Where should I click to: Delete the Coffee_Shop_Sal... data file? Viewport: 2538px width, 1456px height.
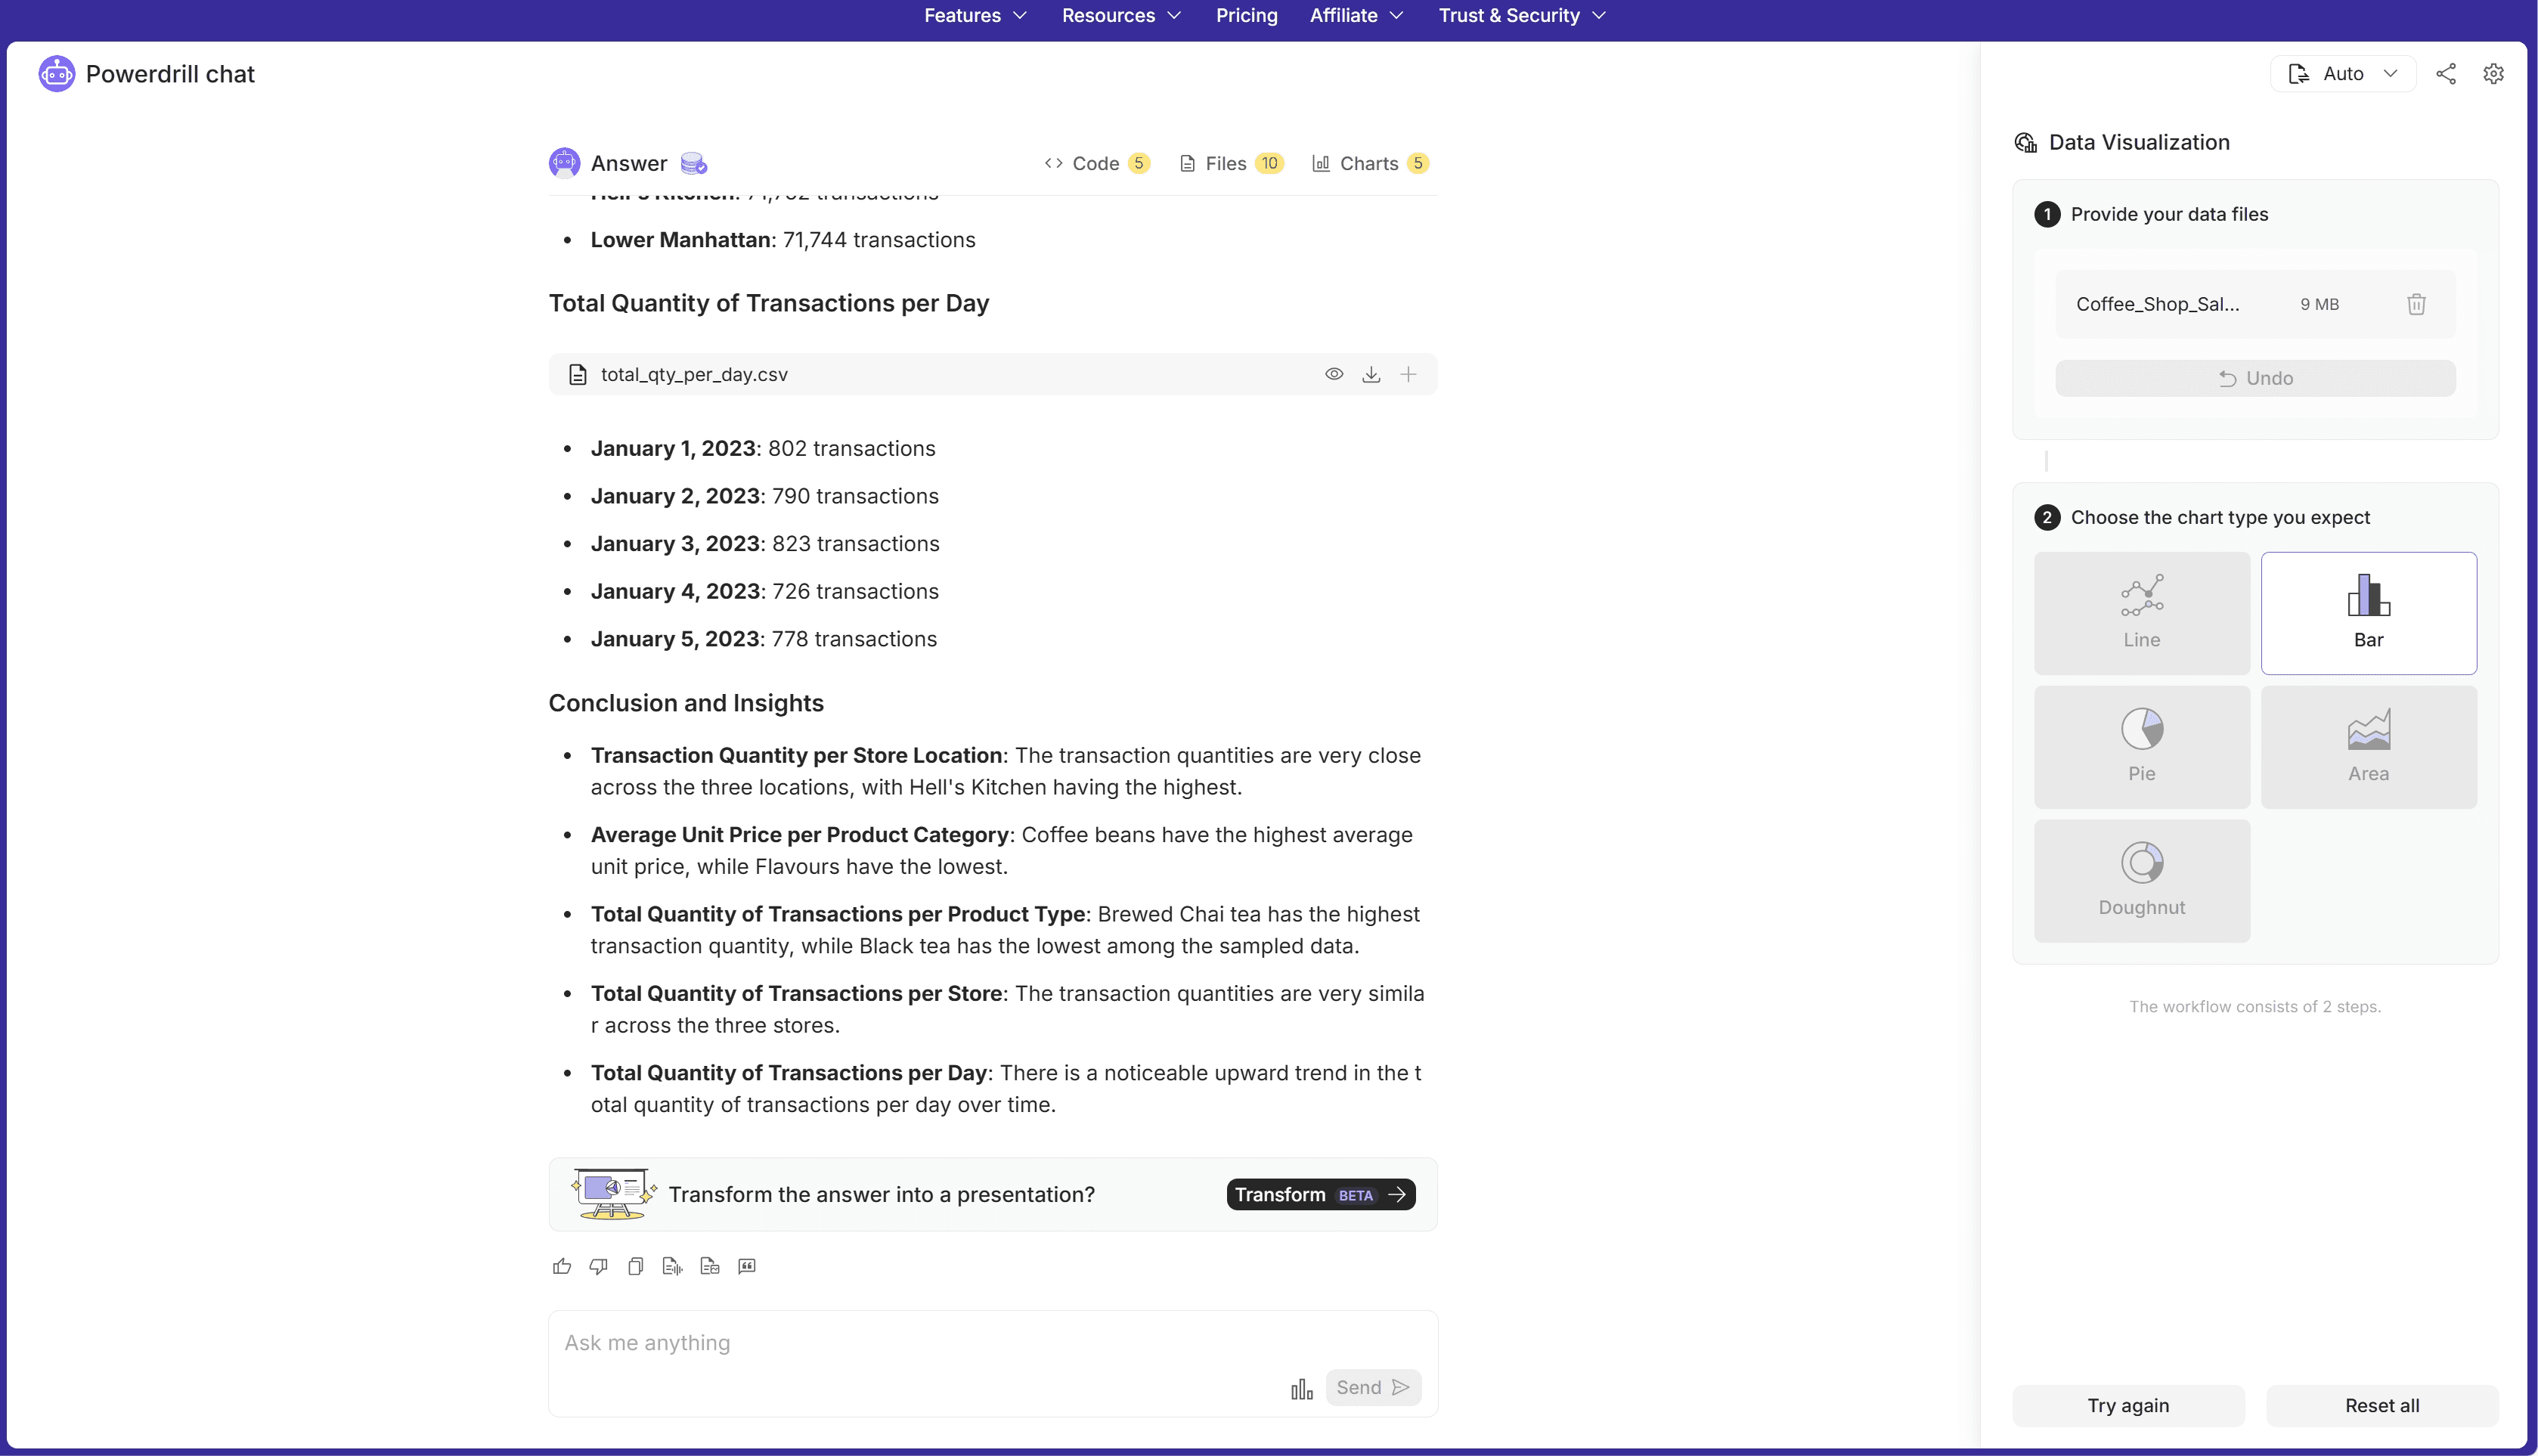click(2416, 304)
